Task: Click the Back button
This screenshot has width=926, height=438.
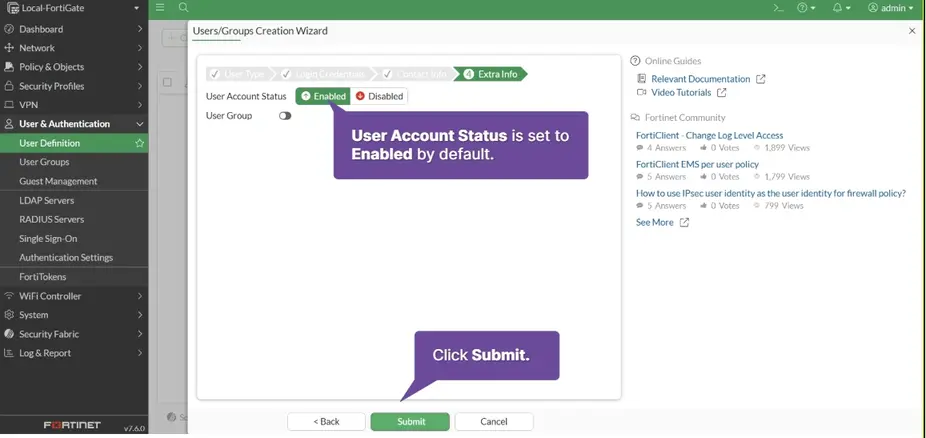Action: click(327, 421)
